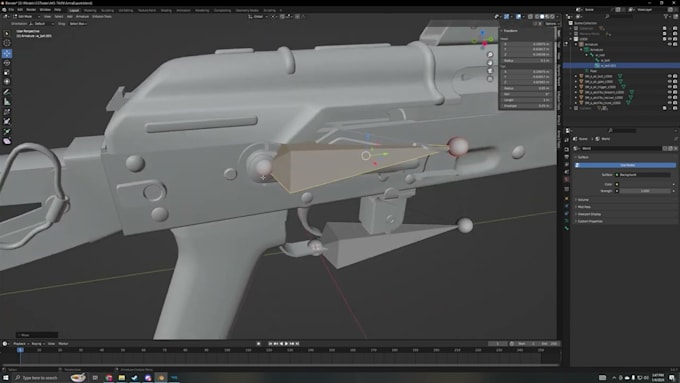Open the World properties tab

[x=566, y=179]
